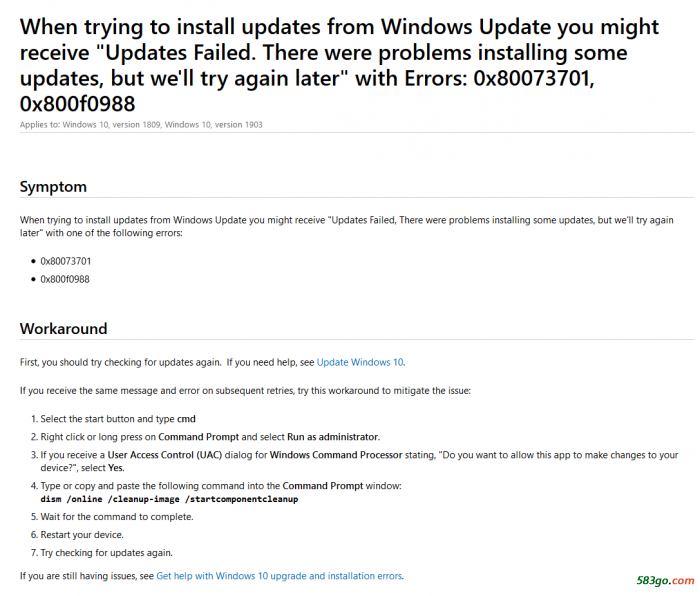Click the dism startcomponentcleanup command text
The width and height of the screenshot is (700, 596).
[169, 498]
